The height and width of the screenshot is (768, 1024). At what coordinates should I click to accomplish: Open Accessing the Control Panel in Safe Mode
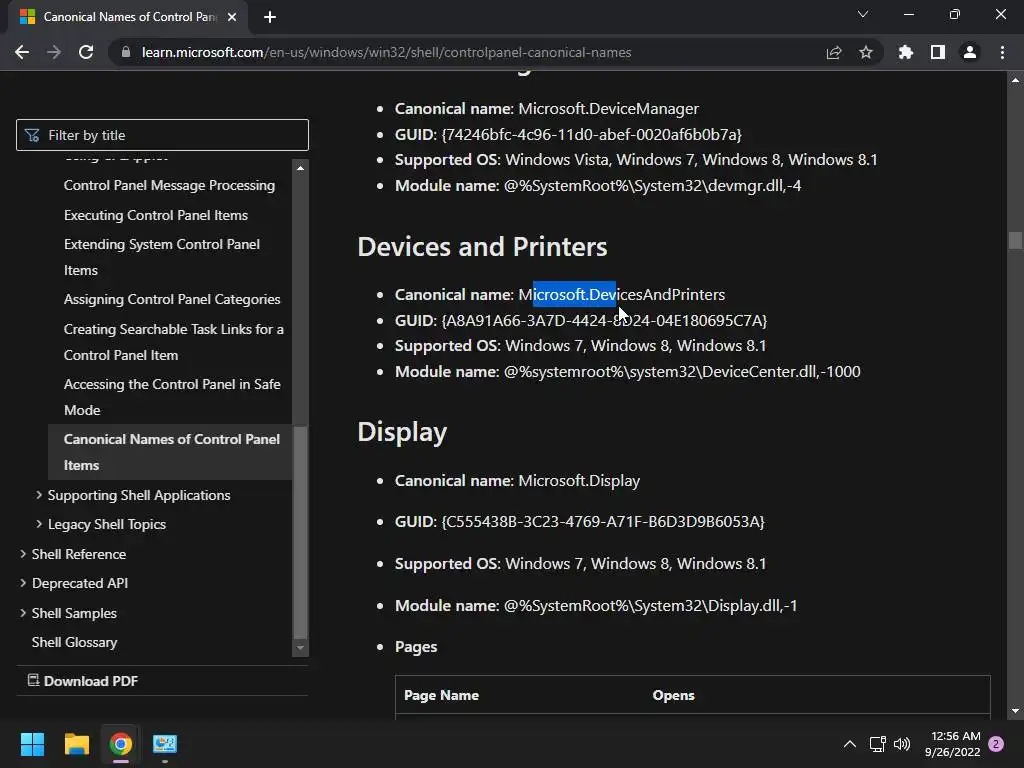click(x=172, y=397)
